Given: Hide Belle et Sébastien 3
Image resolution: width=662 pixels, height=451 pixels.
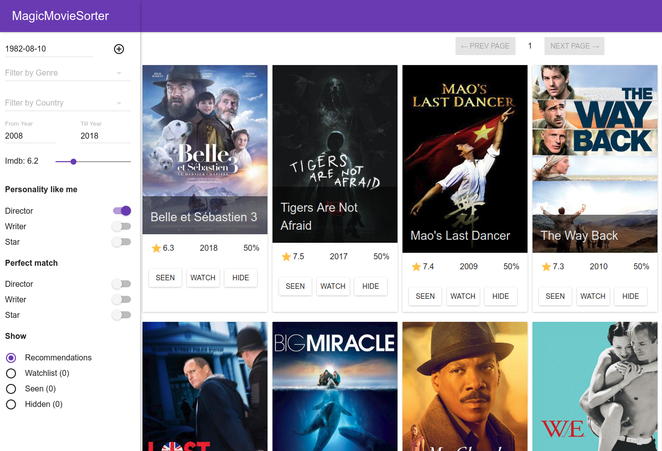Looking at the screenshot, I should (x=241, y=278).
